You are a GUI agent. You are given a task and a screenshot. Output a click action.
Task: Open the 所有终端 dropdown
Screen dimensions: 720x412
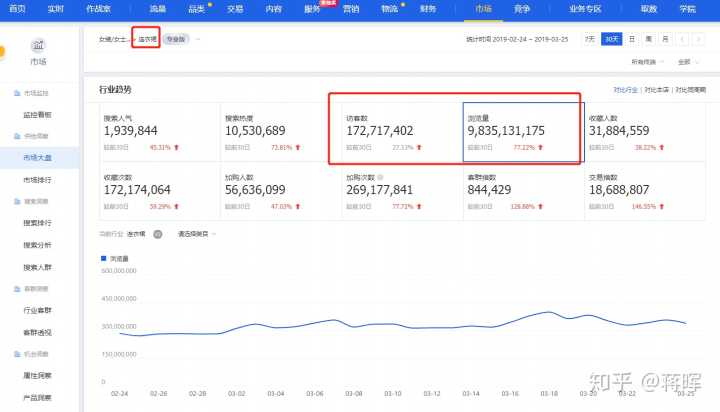pos(646,61)
